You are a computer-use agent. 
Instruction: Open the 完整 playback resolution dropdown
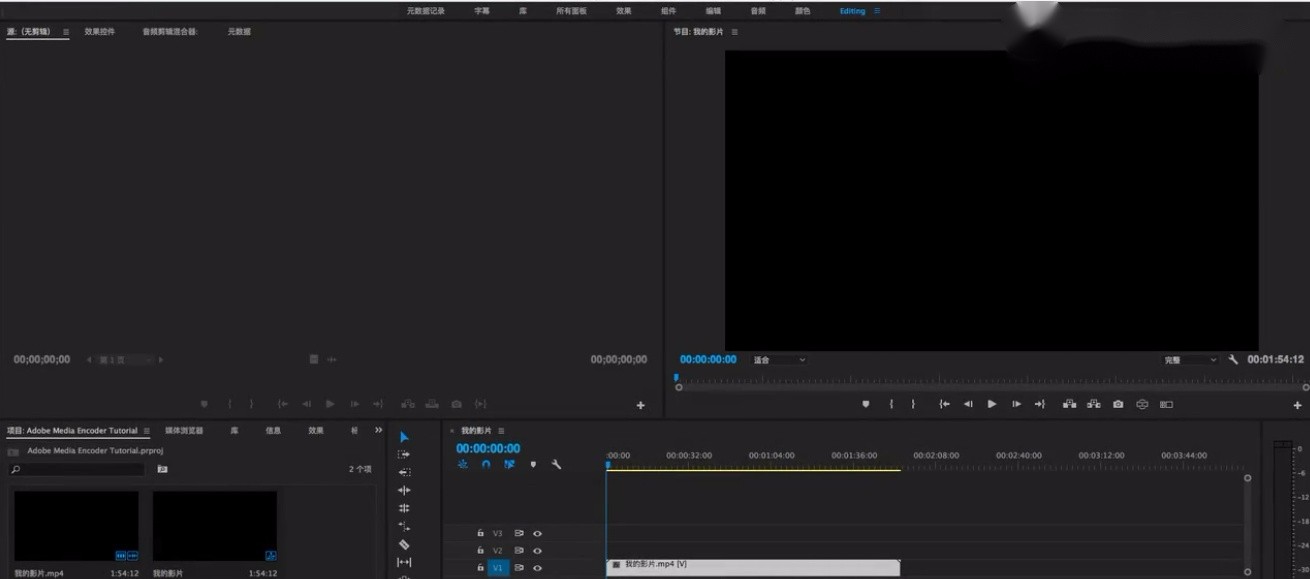coord(1191,359)
